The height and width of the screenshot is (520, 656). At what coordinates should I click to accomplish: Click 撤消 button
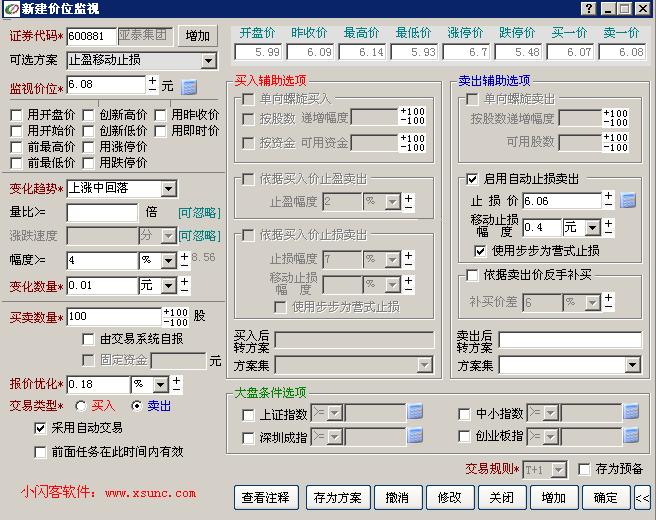coord(398,497)
